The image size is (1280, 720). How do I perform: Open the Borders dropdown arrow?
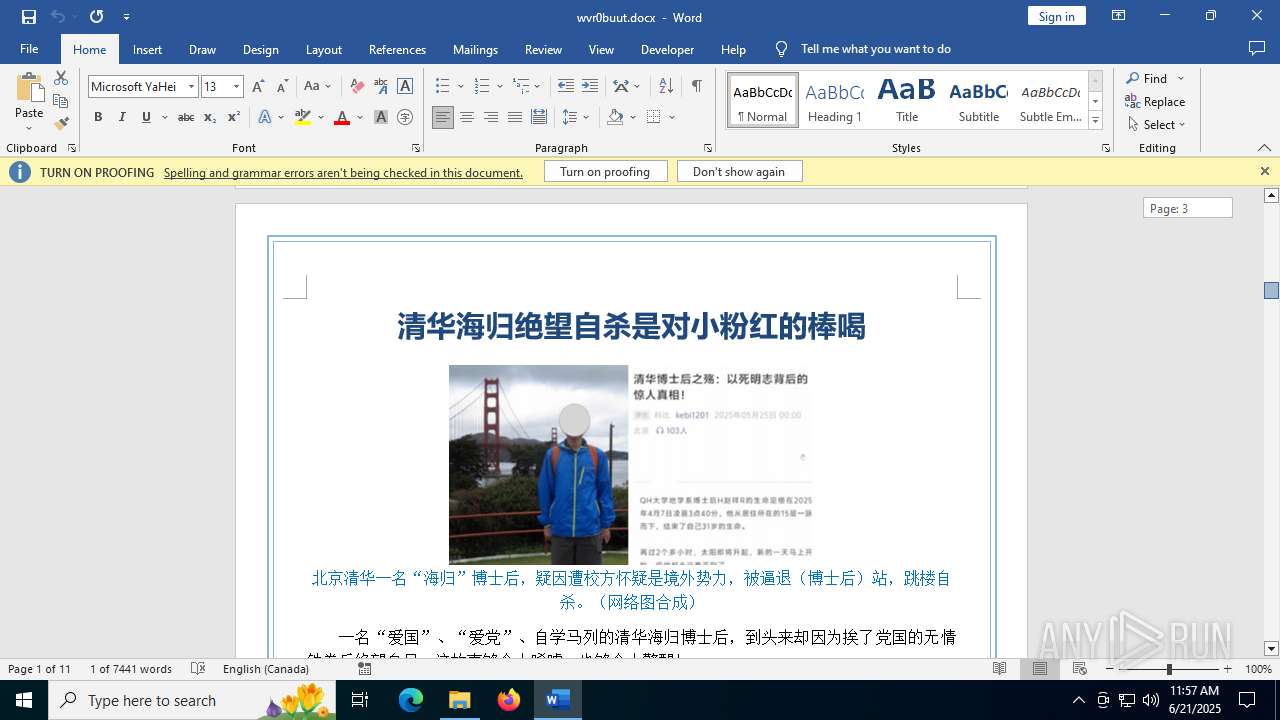[x=672, y=117]
